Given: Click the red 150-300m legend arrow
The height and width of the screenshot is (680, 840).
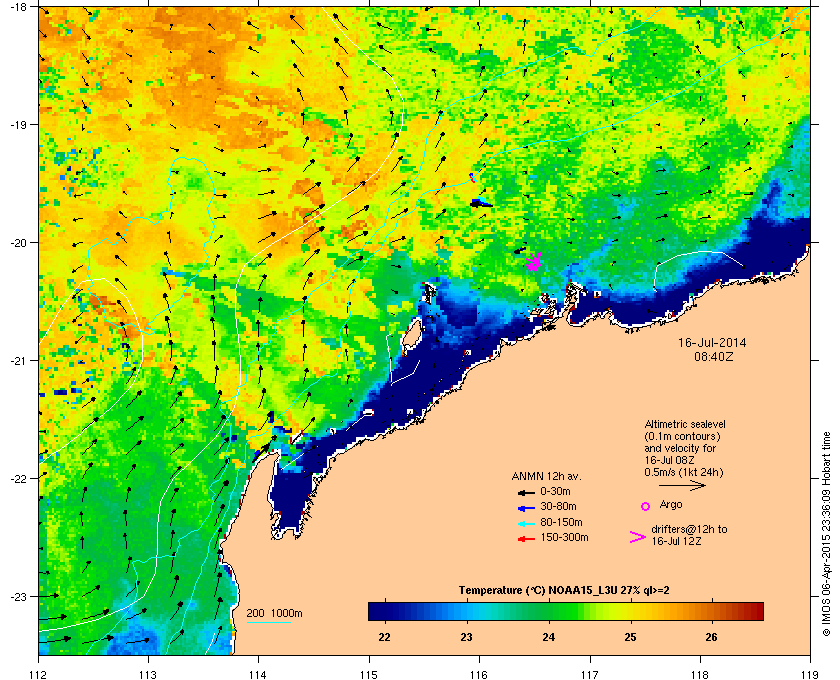Looking at the screenshot, I should pyautogui.click(x=527, y=539).
